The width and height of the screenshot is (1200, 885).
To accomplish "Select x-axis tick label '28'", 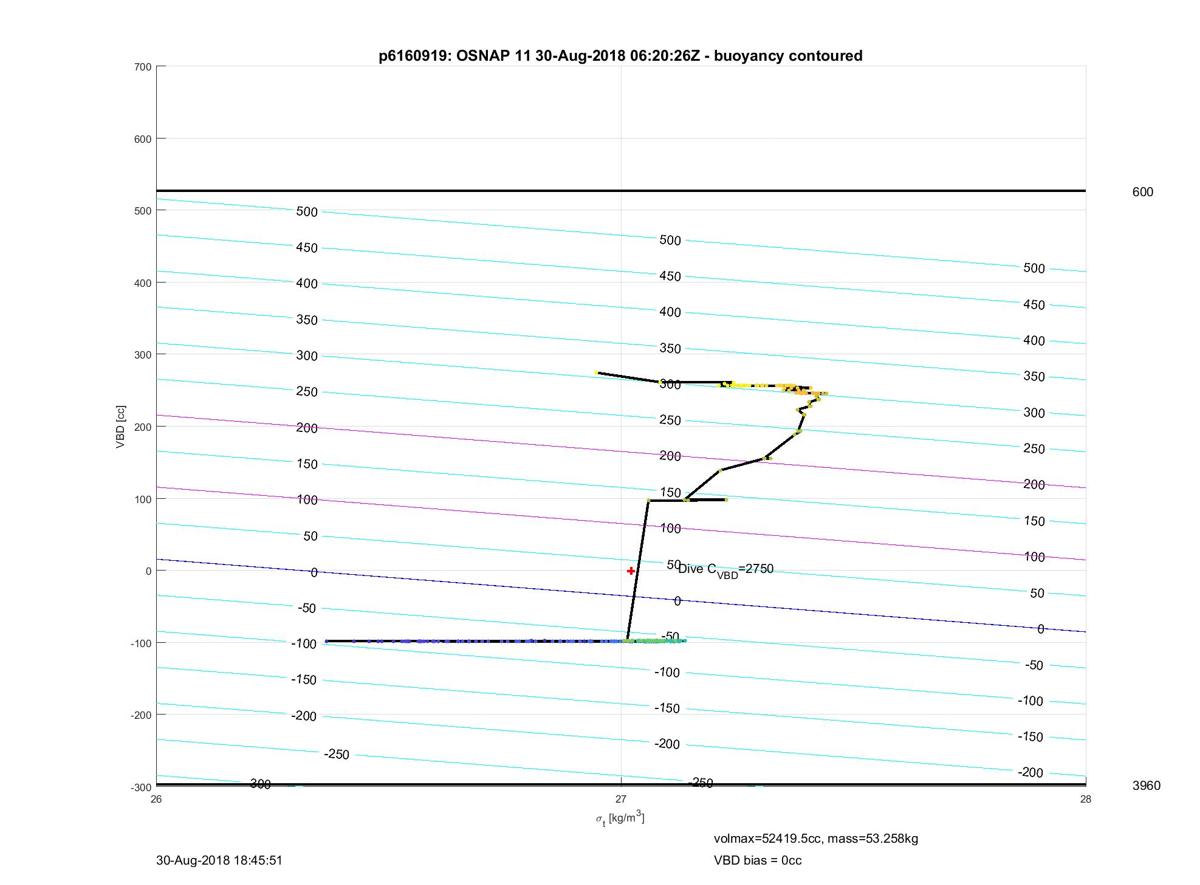I will 1085,798.
